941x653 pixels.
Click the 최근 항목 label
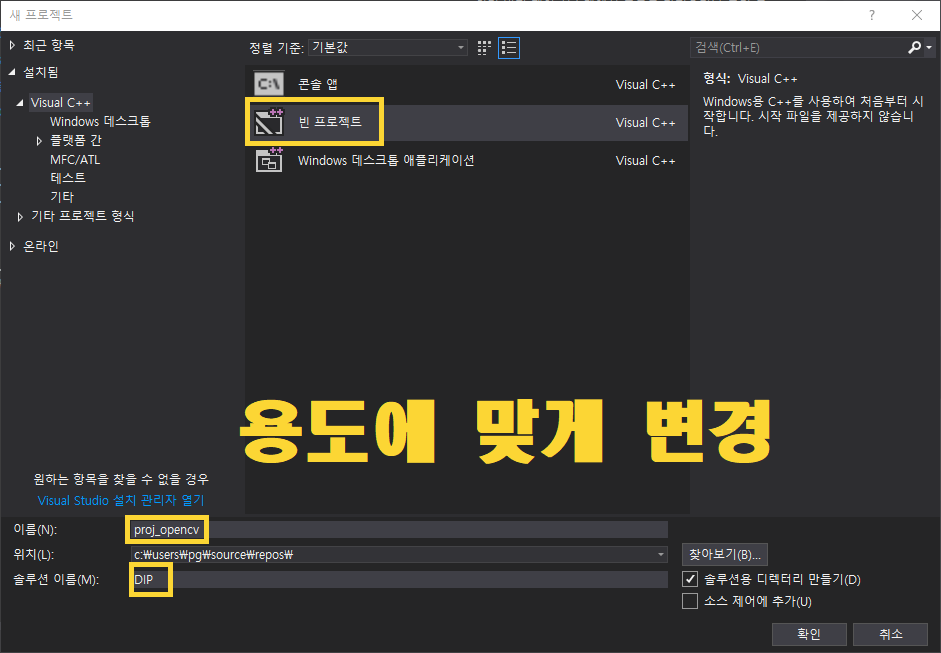[x=49, y=46]
